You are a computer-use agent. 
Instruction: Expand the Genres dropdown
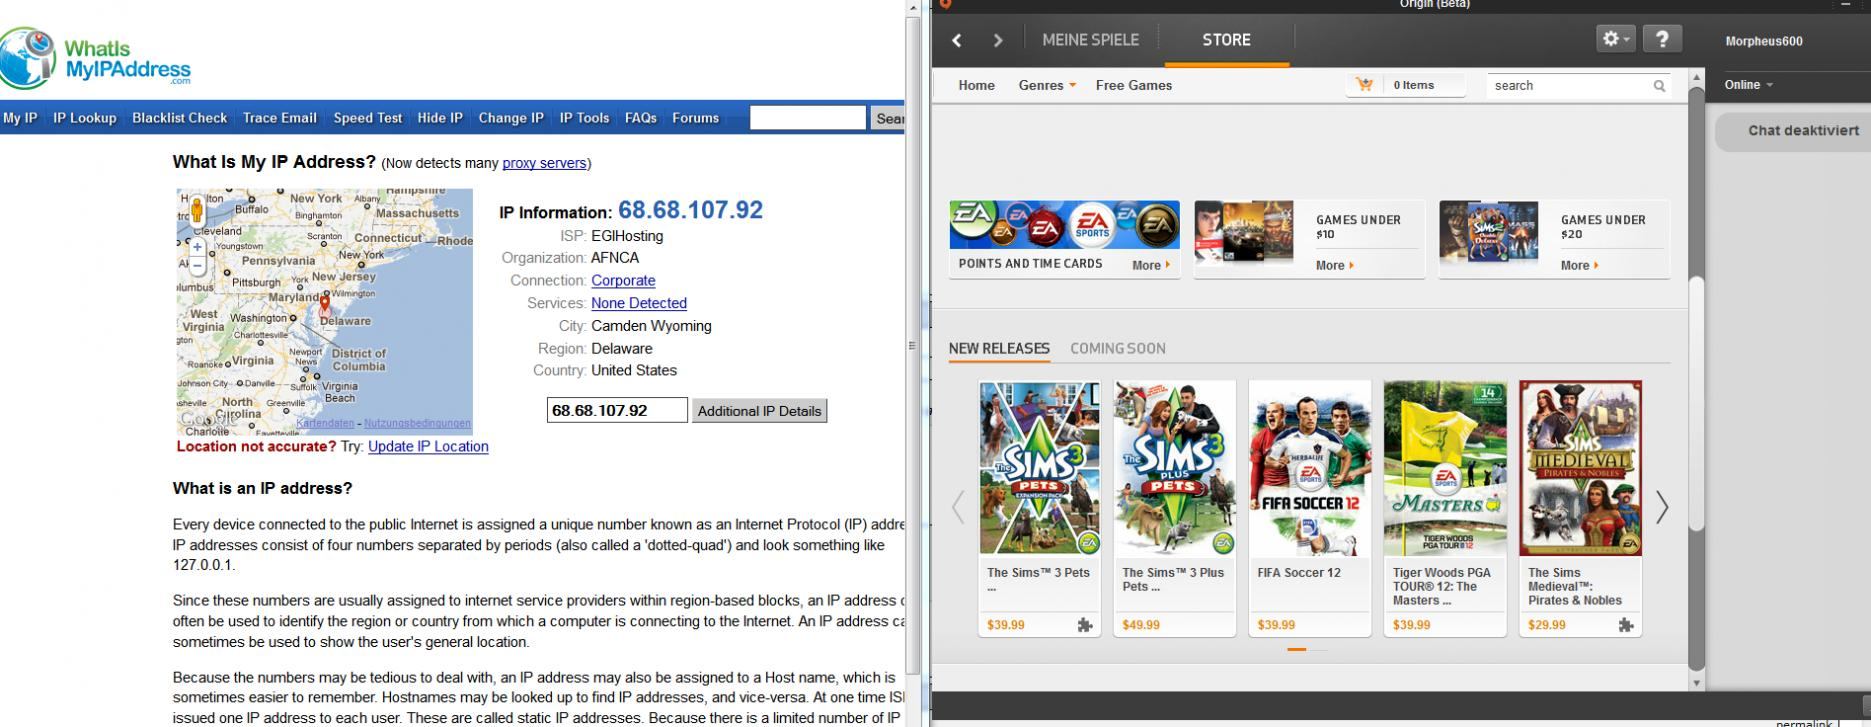[1047, 85]
